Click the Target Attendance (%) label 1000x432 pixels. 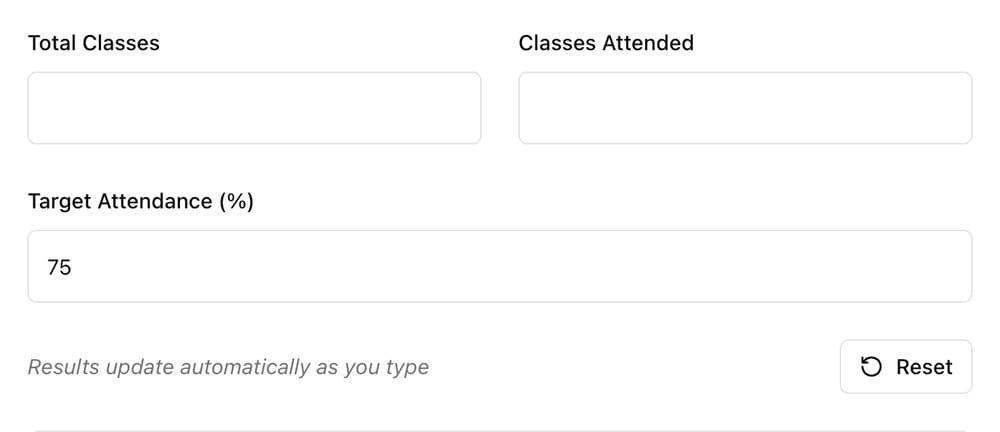[x=141, y=202]
